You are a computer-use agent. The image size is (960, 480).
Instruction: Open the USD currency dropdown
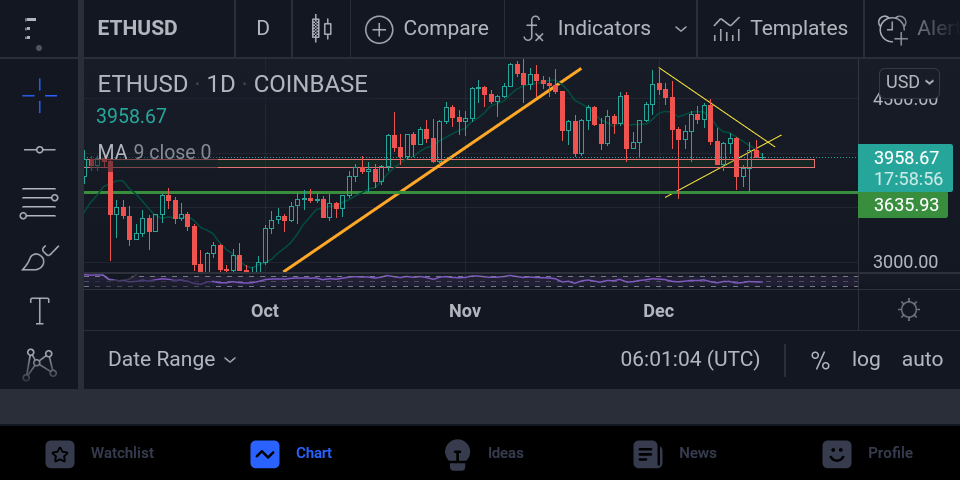pyautogui.click(x=909, y=82)
